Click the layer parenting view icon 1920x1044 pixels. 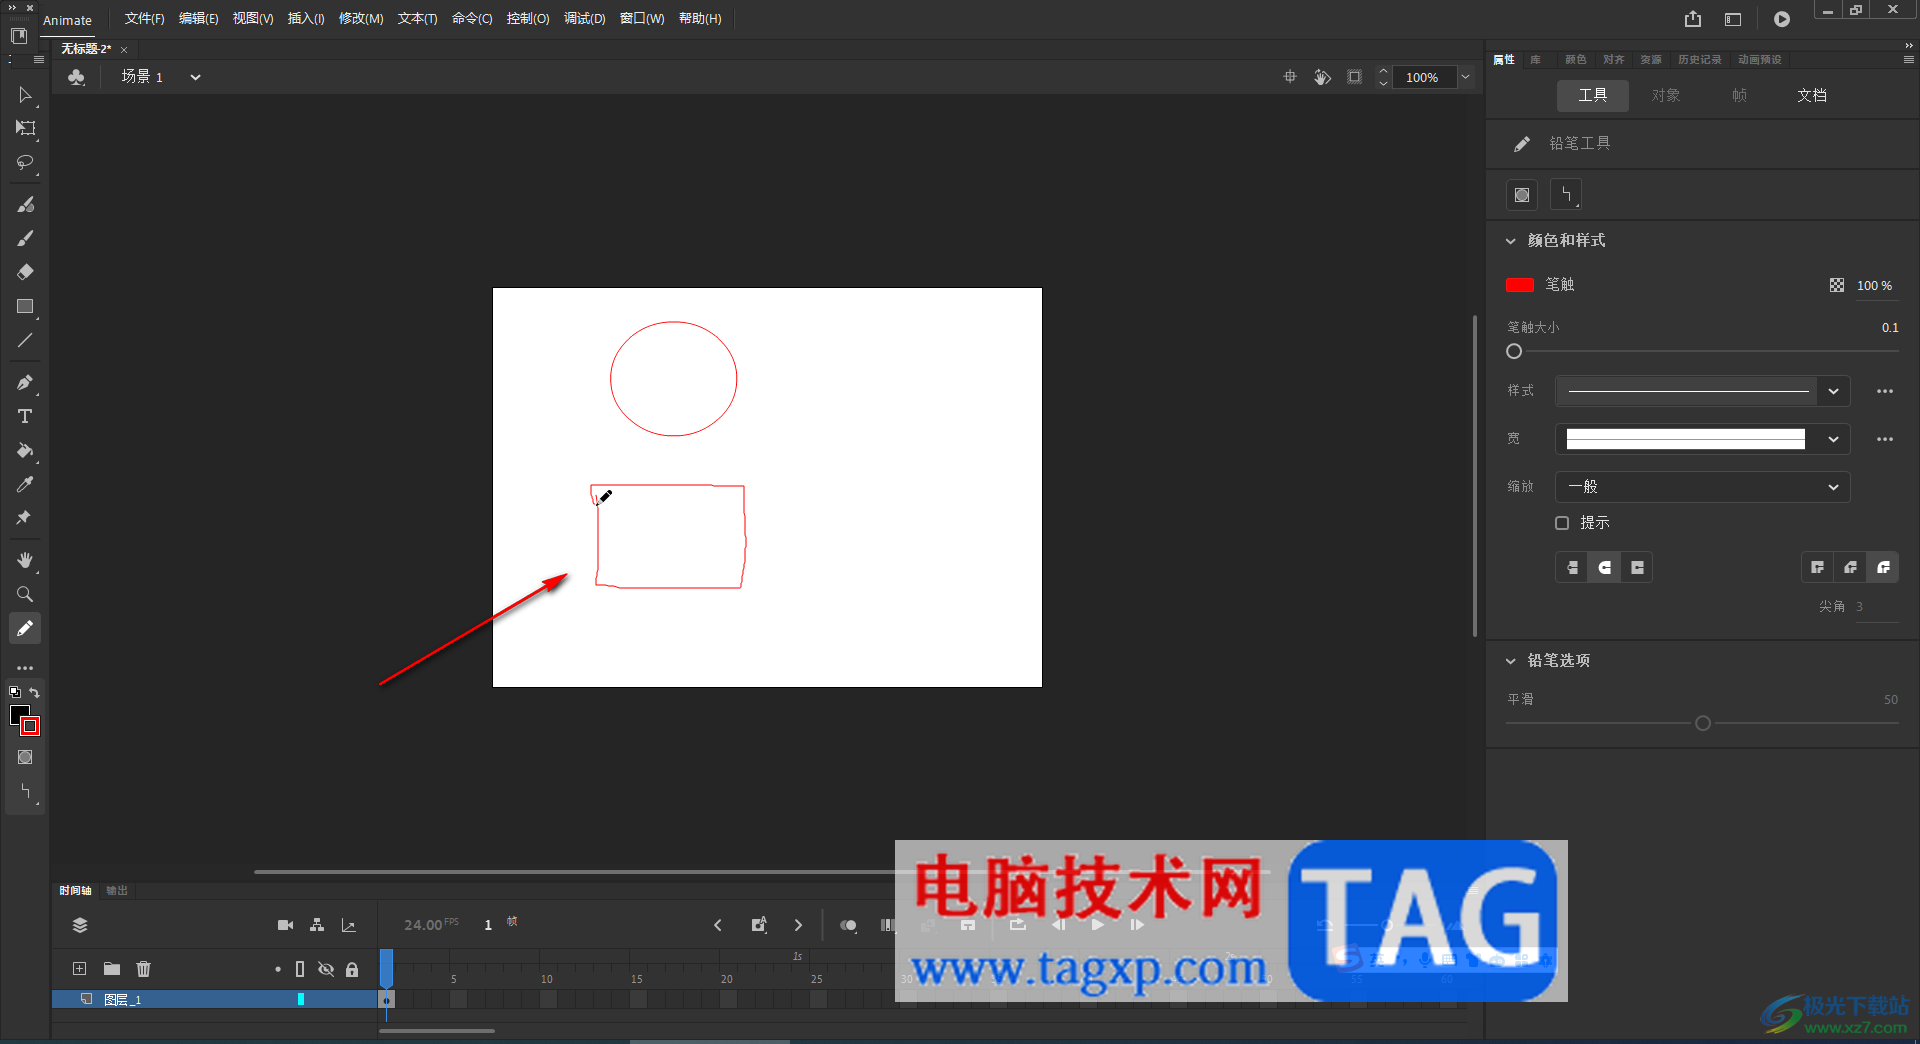317,925
